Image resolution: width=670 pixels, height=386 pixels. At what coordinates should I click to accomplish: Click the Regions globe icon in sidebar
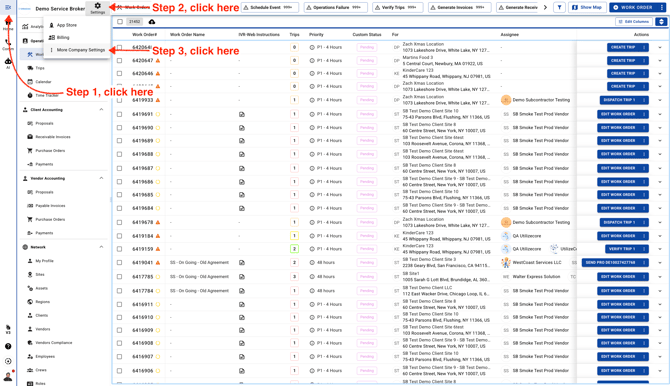30,302
